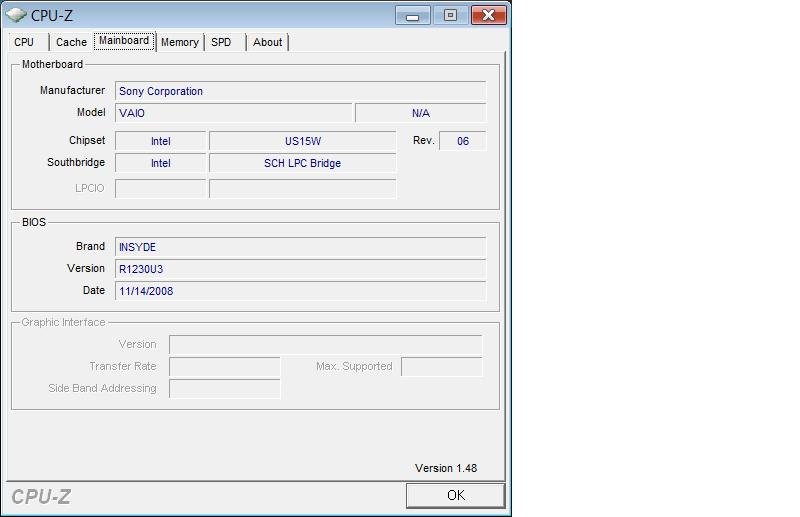Click the Version 1.48 text
The image size is (800, 517).
tap(446, 468)
